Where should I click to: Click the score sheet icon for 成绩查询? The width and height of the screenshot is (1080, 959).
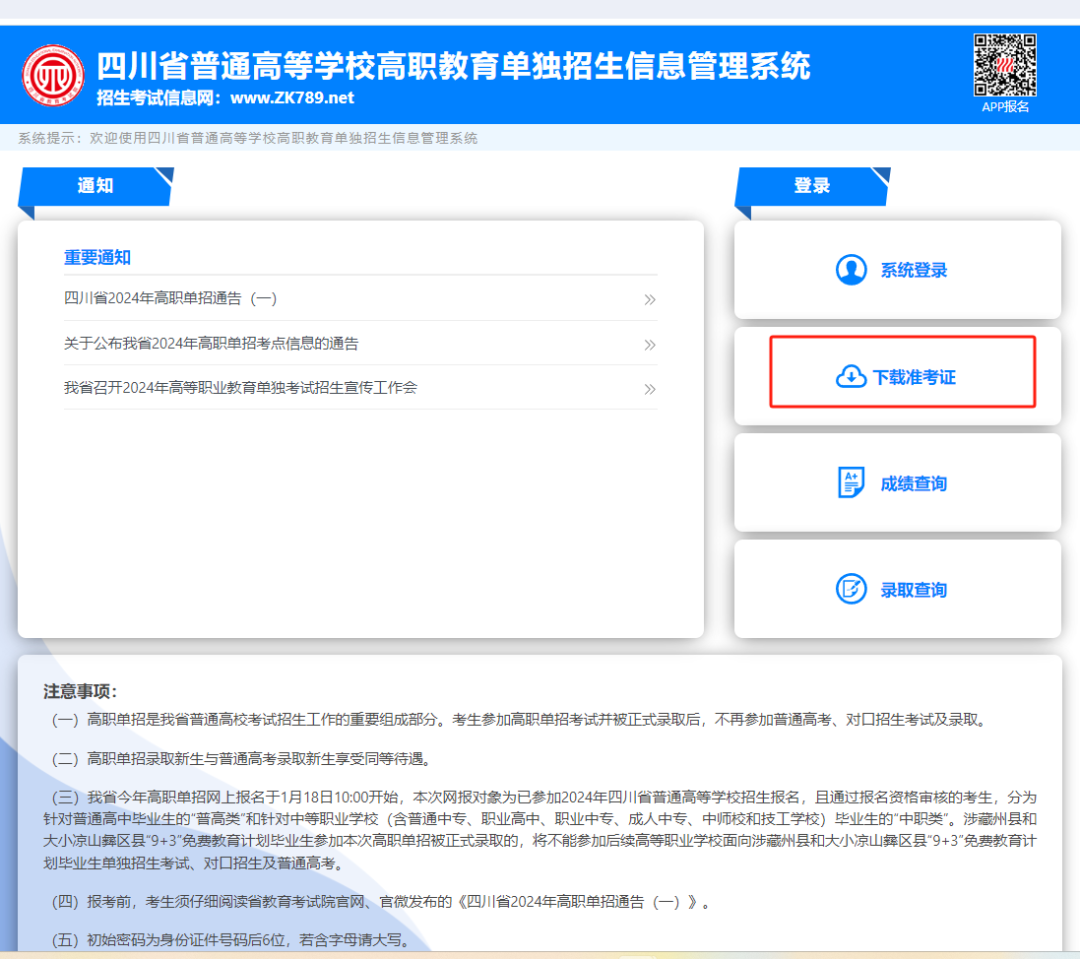[x=850, y=483]
